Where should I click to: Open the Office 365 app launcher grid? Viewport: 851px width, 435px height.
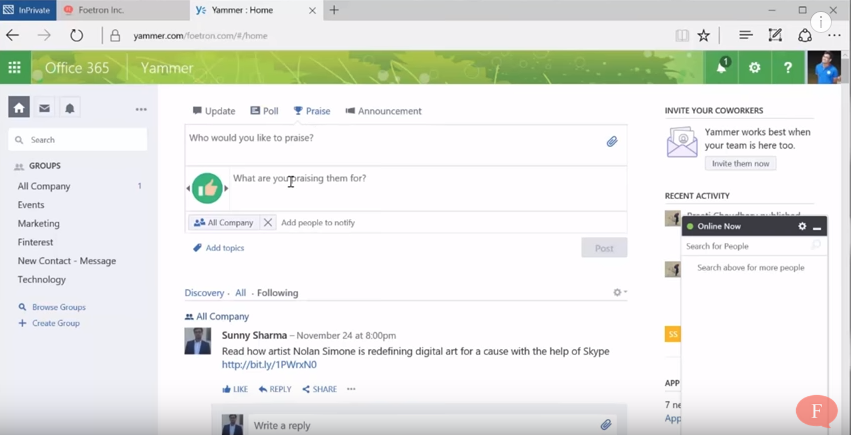point(15,67)
